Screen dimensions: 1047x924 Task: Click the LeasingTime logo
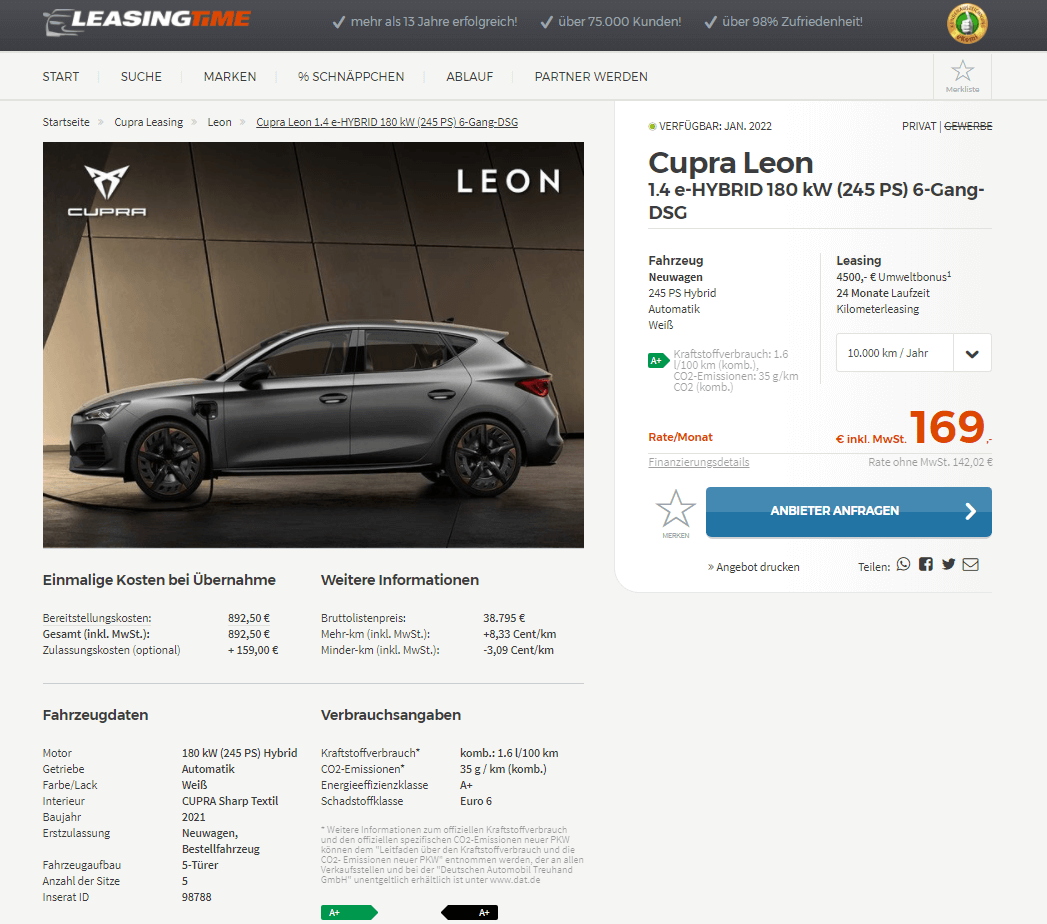[147, 22]
